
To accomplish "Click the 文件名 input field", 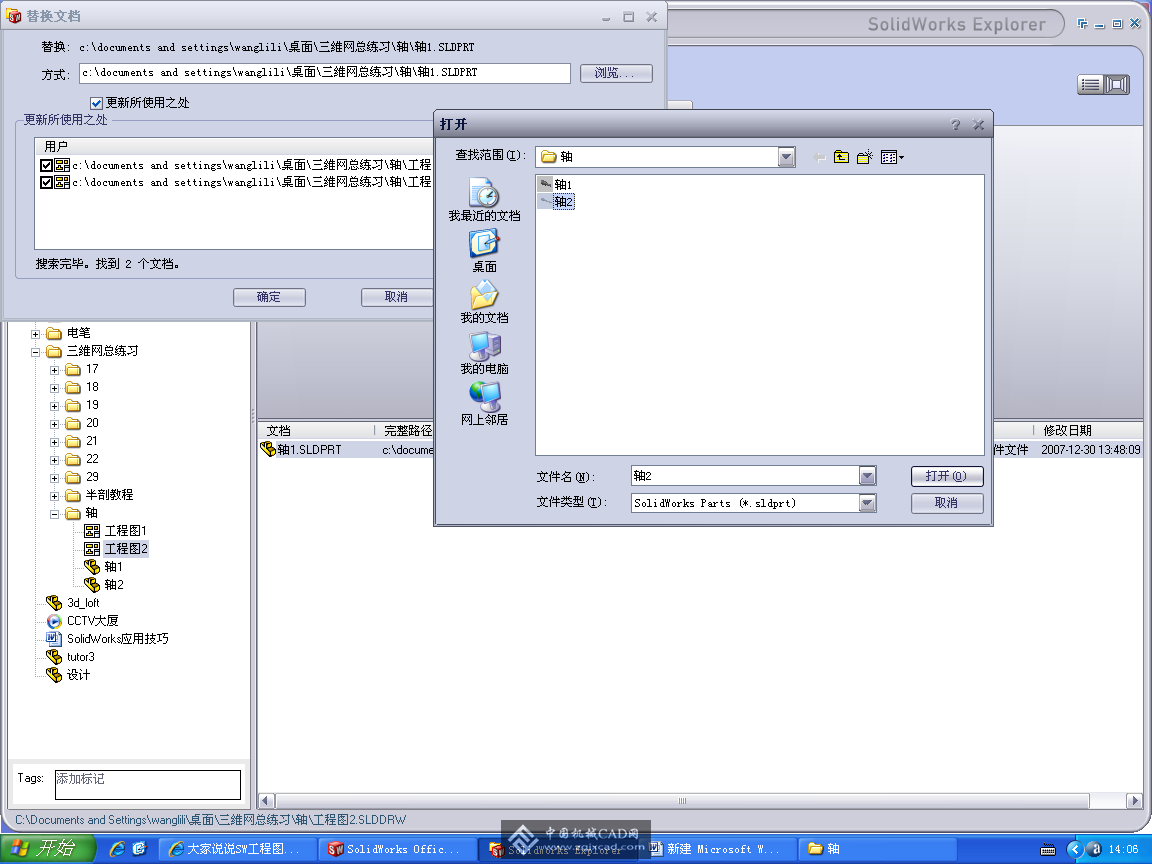I will (x=745, y=476).
